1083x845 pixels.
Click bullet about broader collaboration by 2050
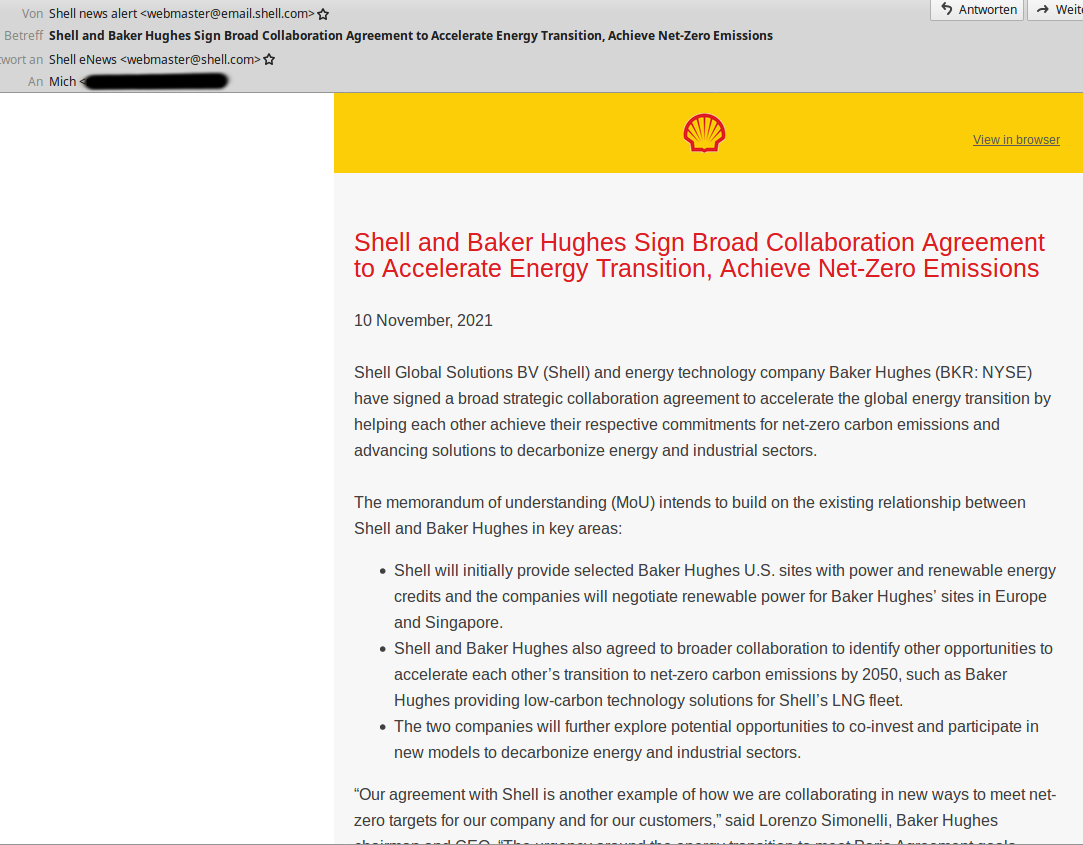point(723,674)
